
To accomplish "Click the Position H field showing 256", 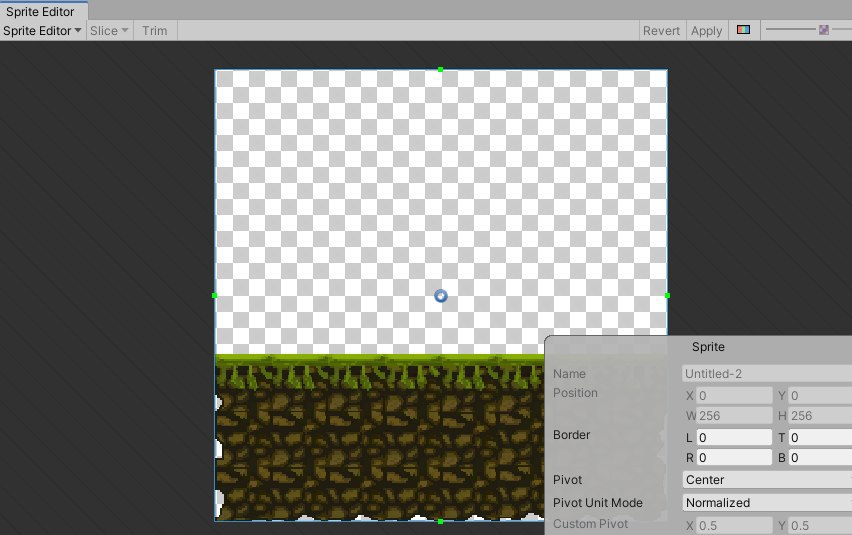I will [820, 416].
